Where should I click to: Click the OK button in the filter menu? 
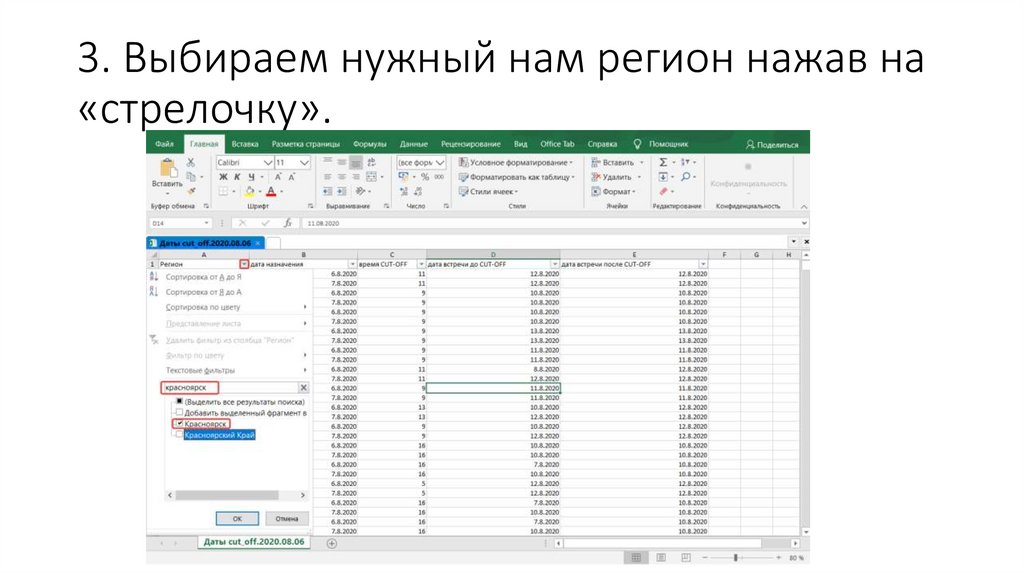[x=237, y=518]
